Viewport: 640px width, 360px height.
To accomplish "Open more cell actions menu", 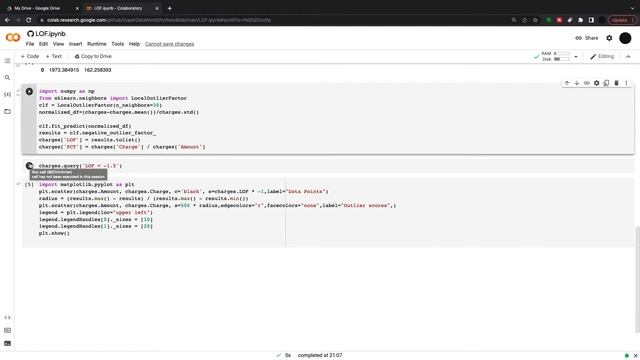I will (626, 83).
